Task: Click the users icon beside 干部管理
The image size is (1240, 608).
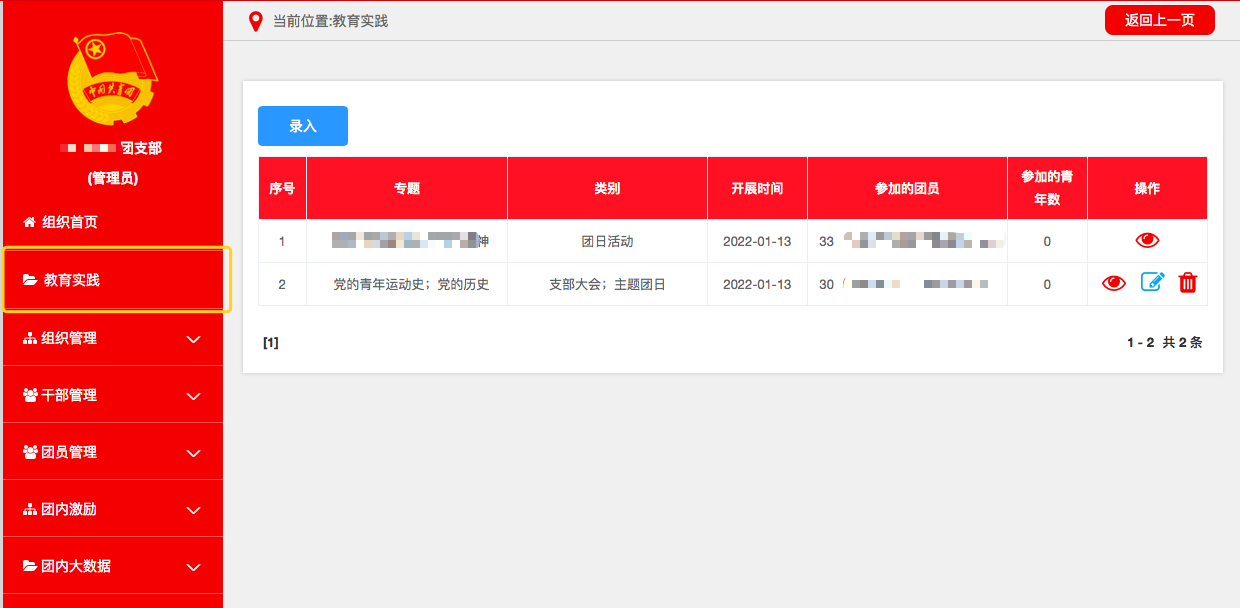Action: (29, 395)
